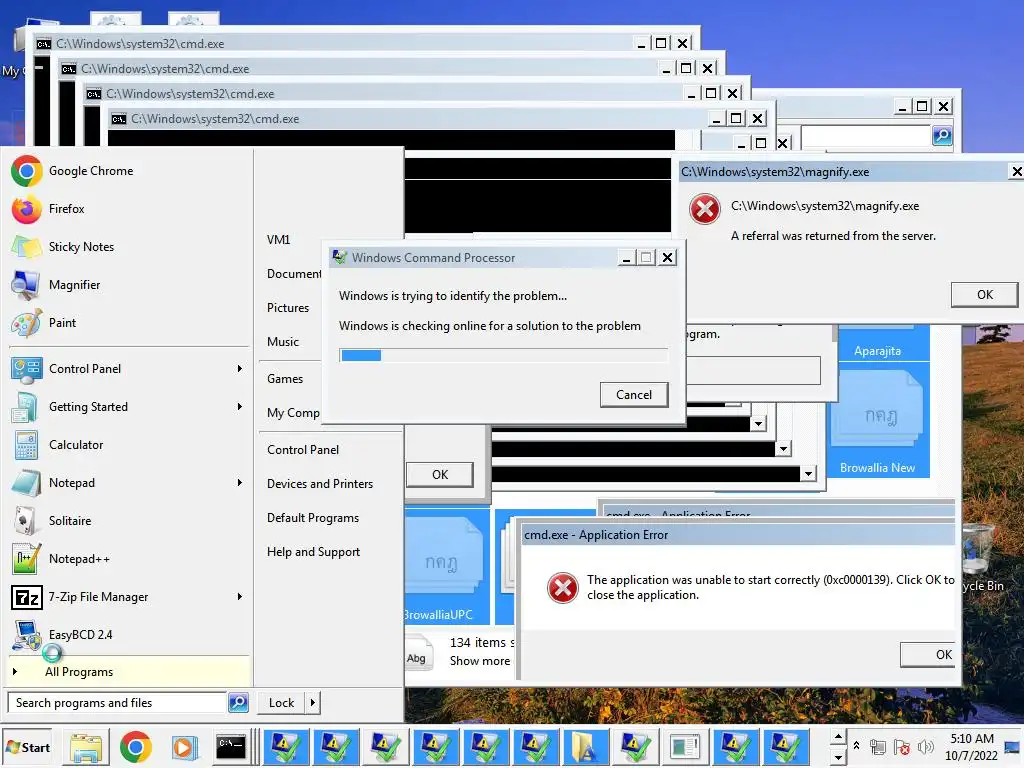The height and width of the screenshot is (768, 1024).
Task: Expand the Notepad recent files arrow
Action: pyautogui.click(x=240, y=483)
